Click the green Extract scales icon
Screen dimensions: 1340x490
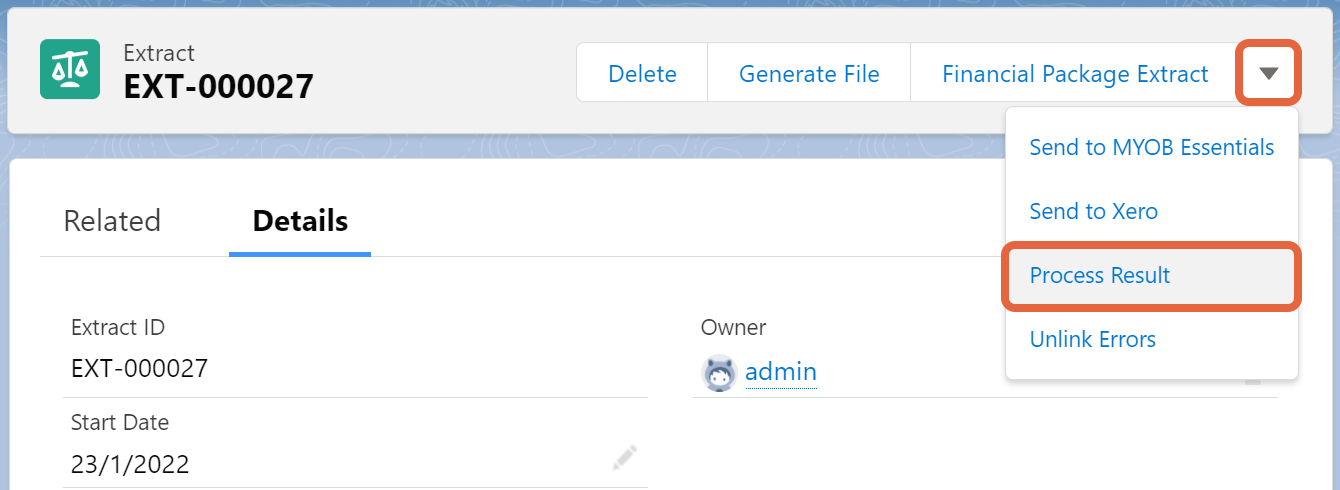tap(70, 69)
